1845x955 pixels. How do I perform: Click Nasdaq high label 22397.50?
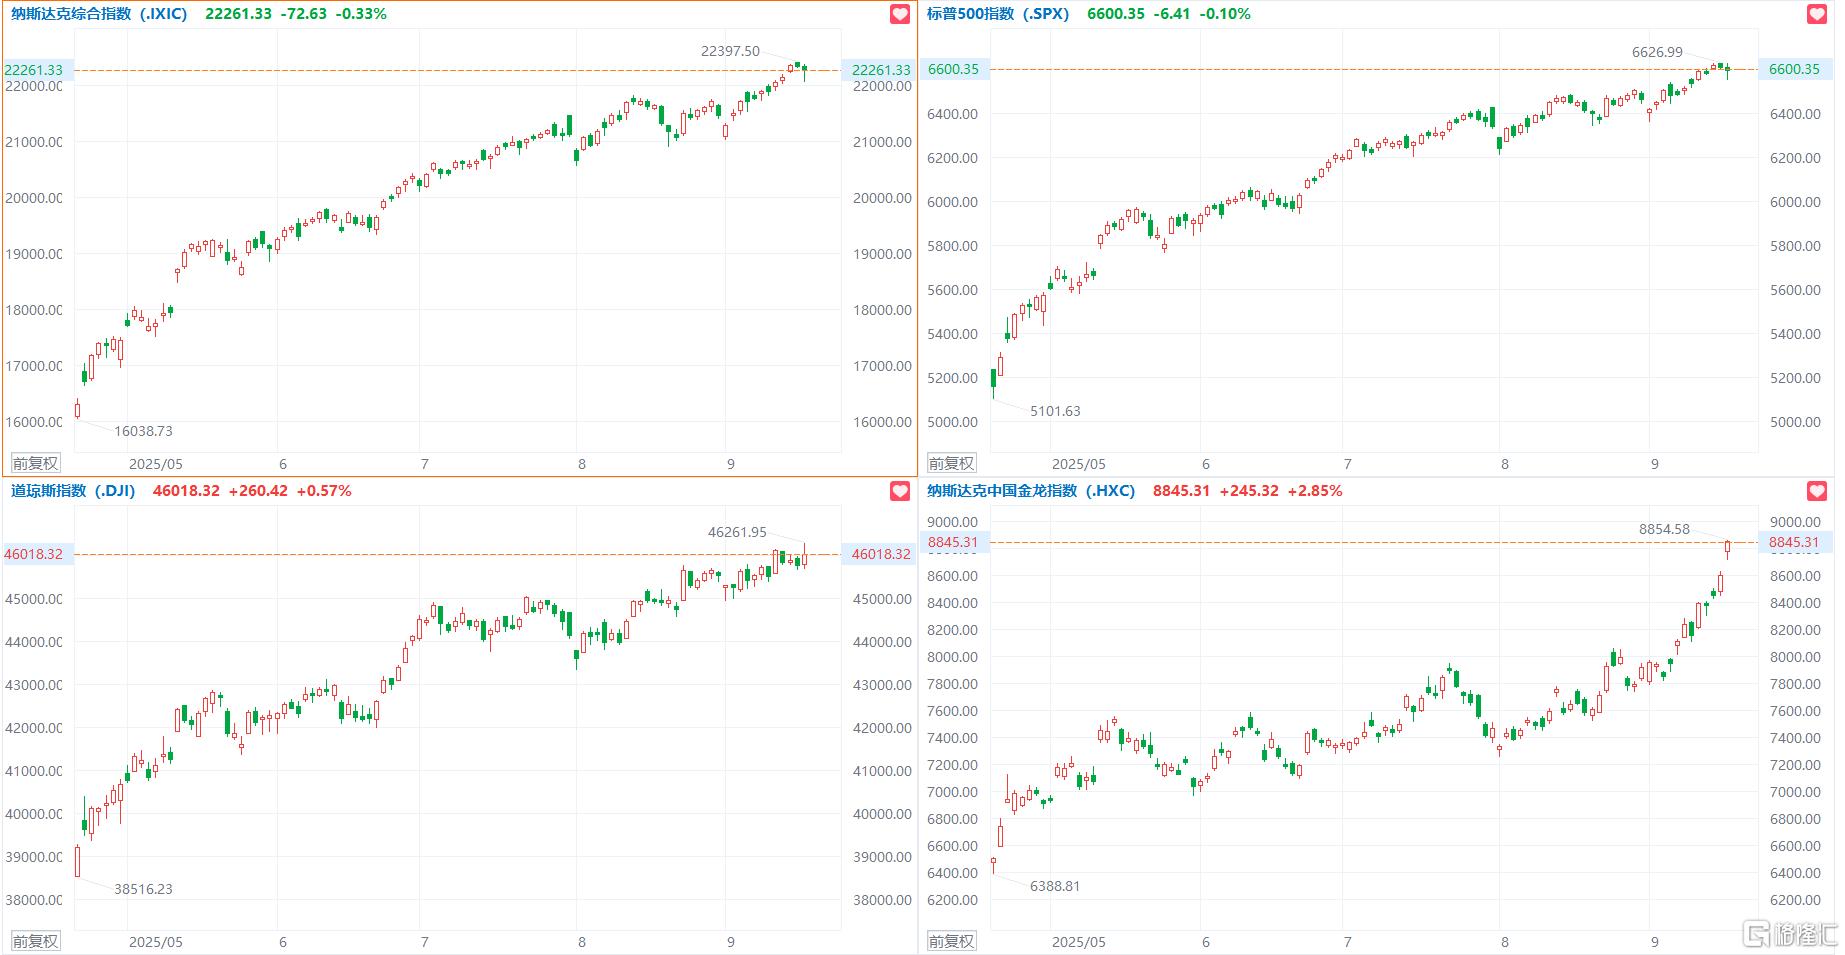click(730, 51)
